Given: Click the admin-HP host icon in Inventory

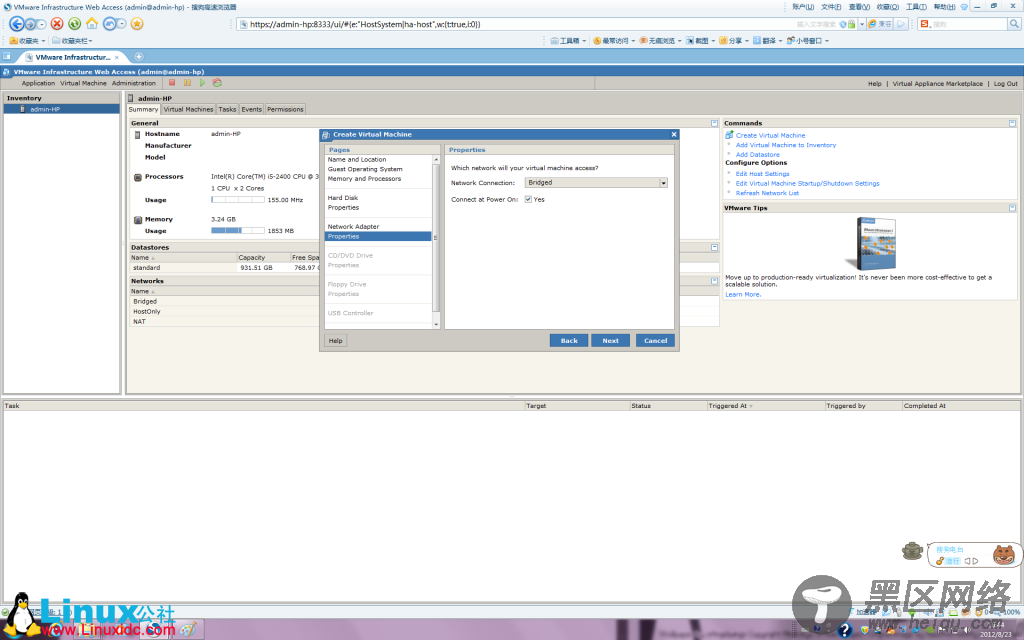Looking at the screenshot, I should point(22,109).
